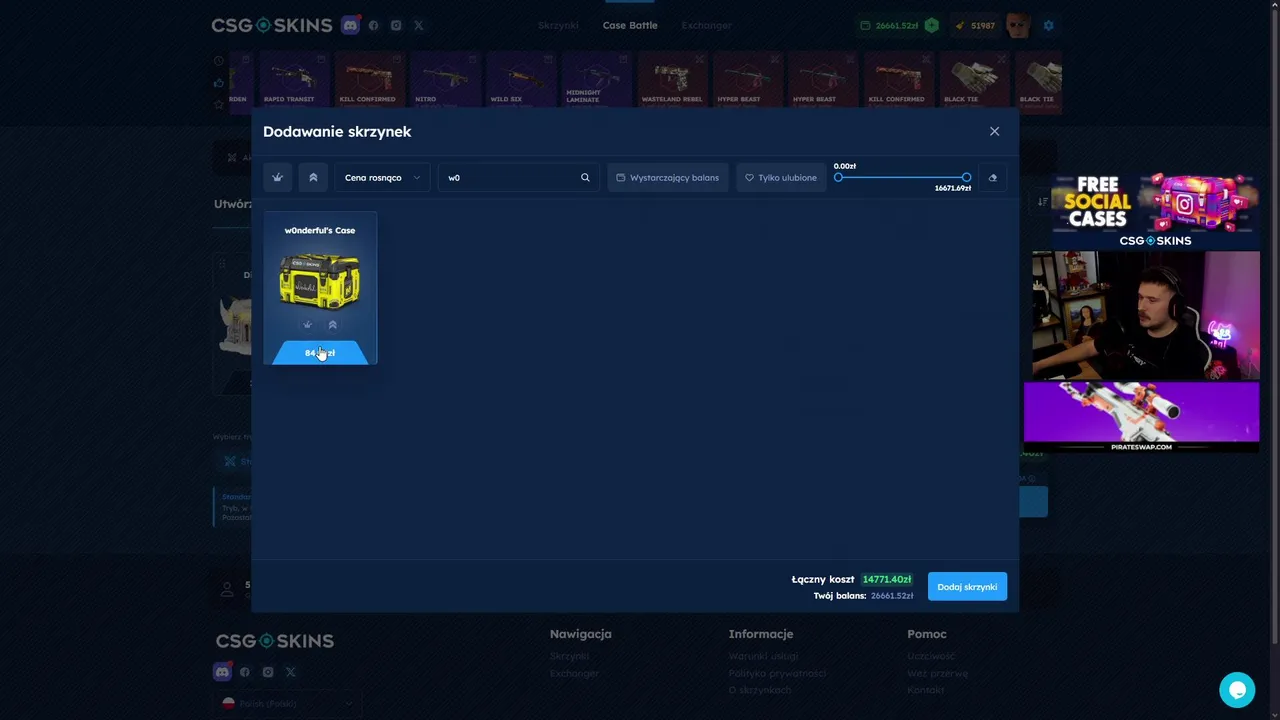Screen dimensions: 1280x720
Task: Click the Nitro drop item
Action: coord(445,79)
